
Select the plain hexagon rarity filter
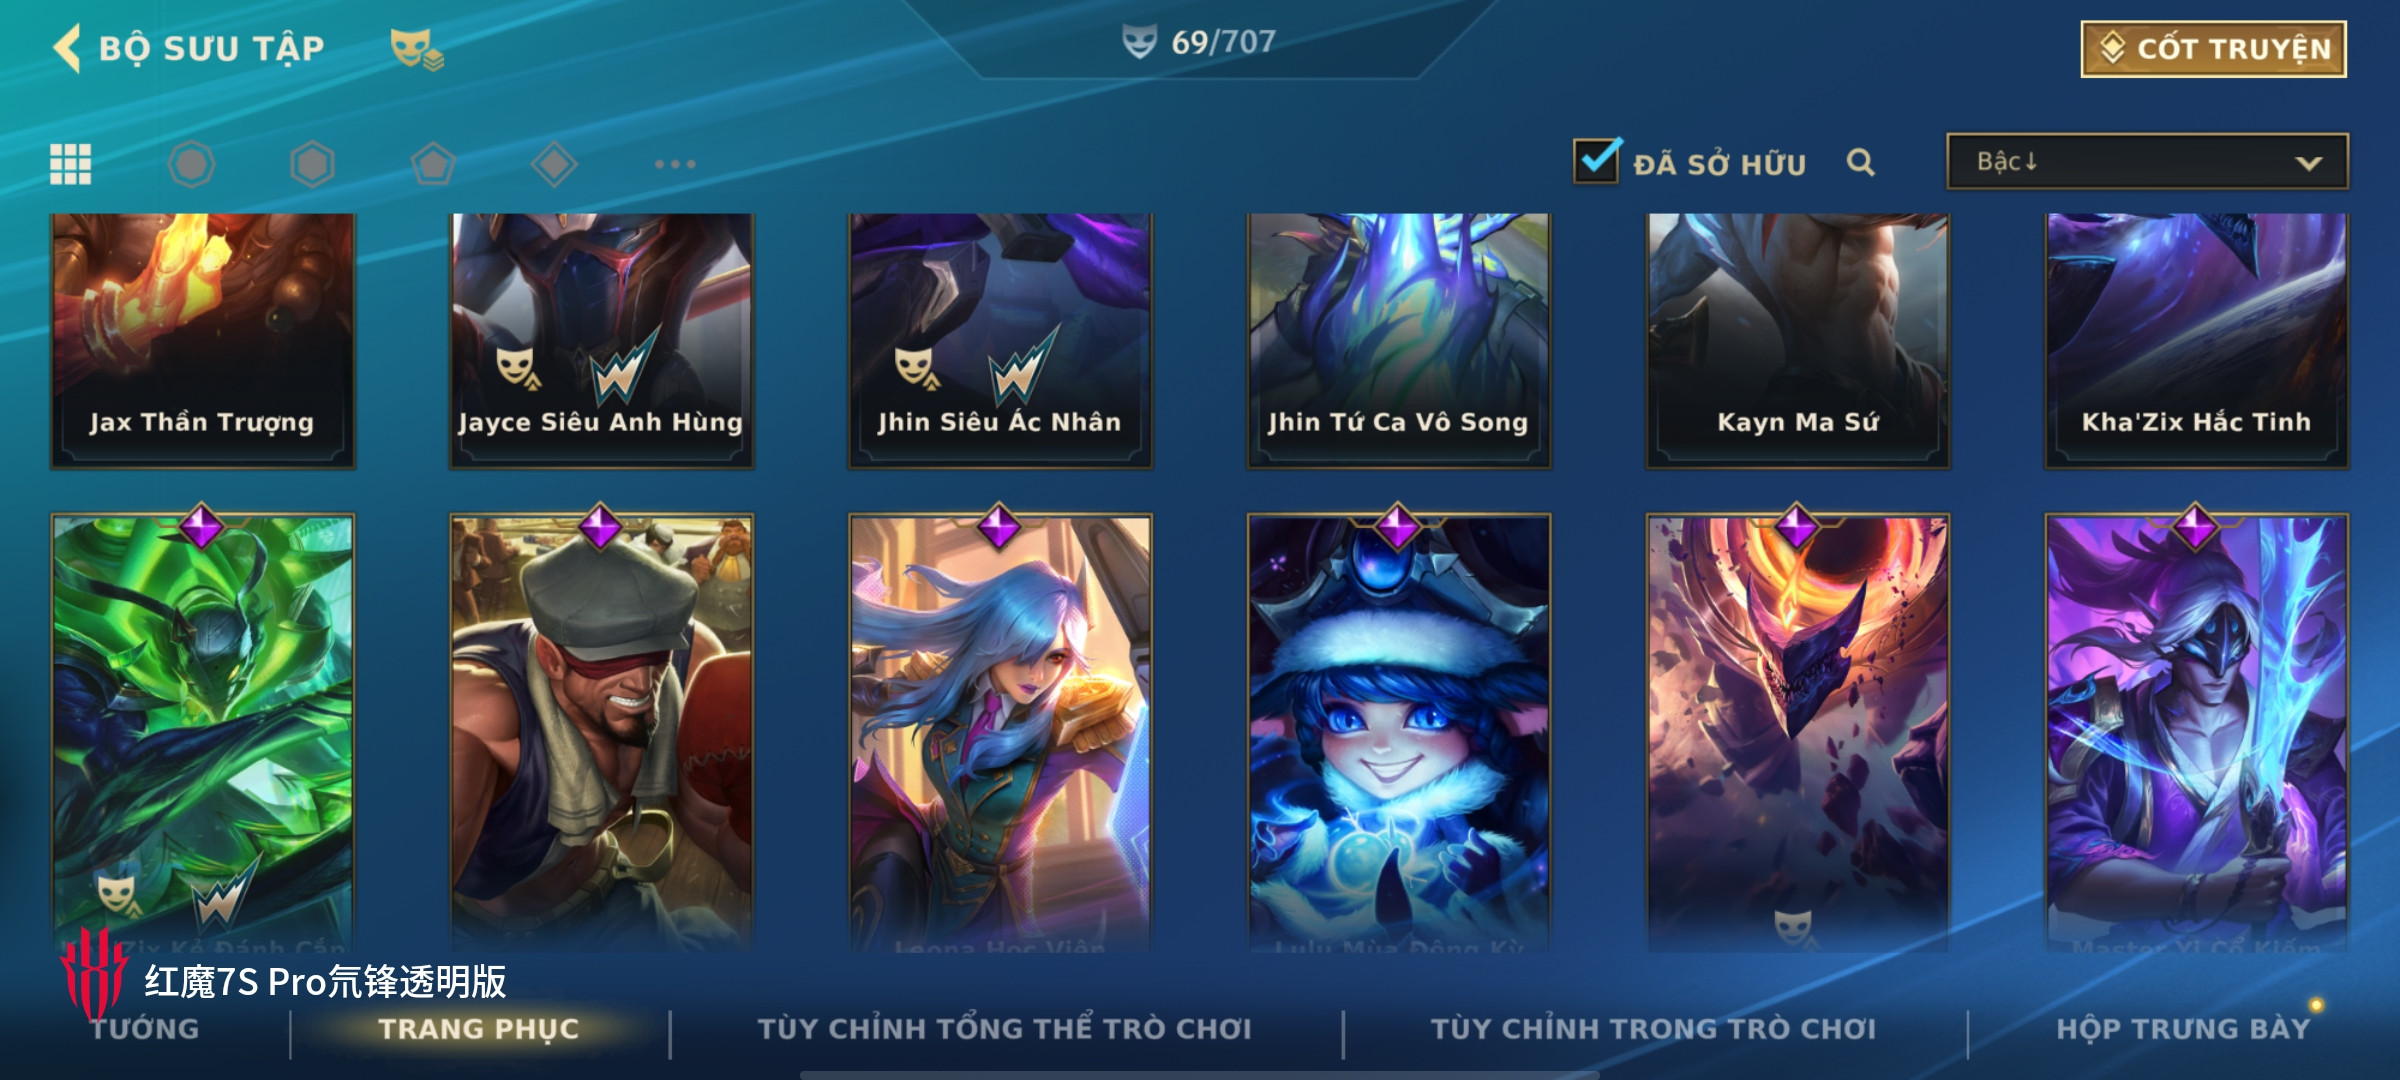(312, 164)
